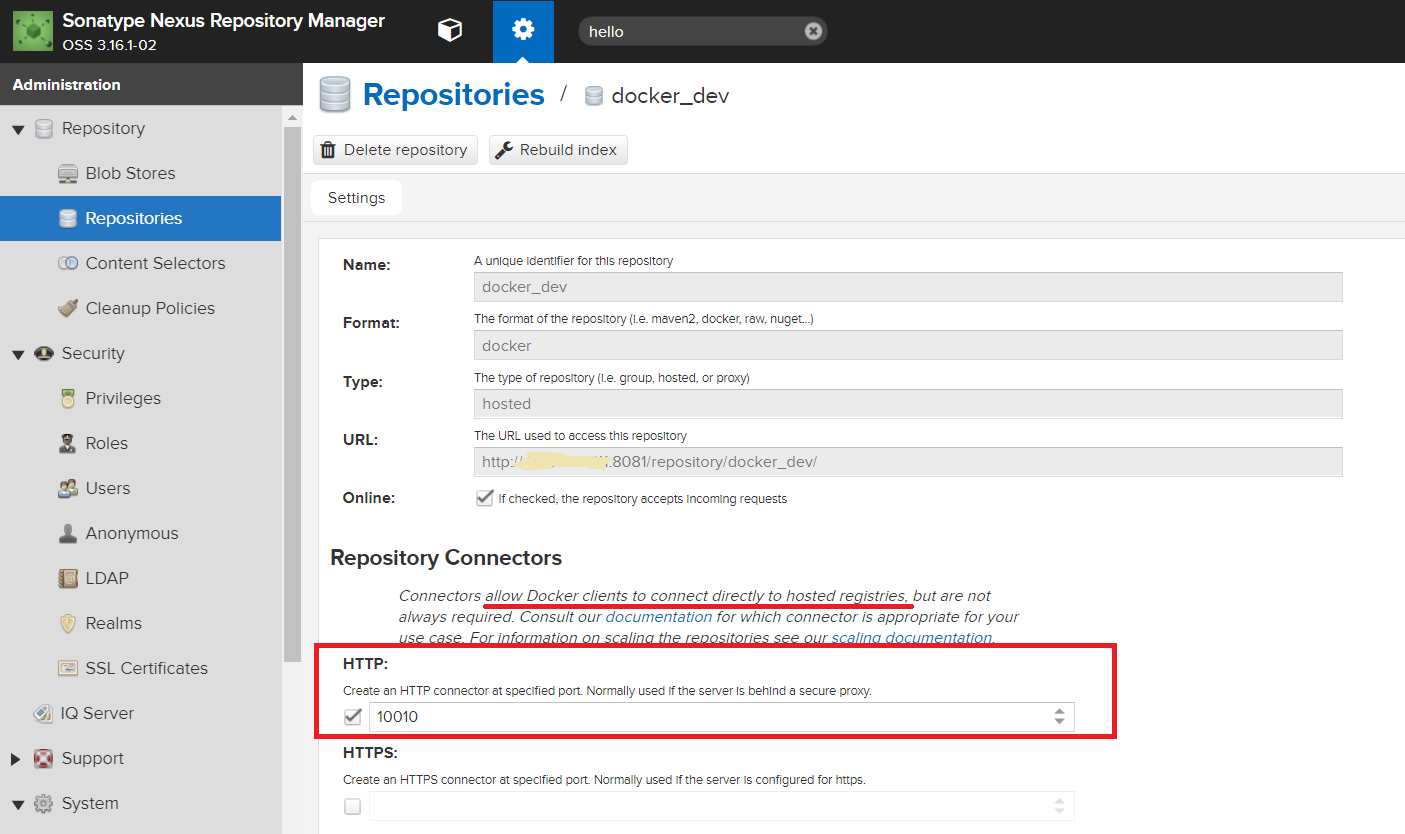1405x834 pixels.
Task: Select Roles in the sidebar
Action: pyautogui.click(x=107, y=443)
